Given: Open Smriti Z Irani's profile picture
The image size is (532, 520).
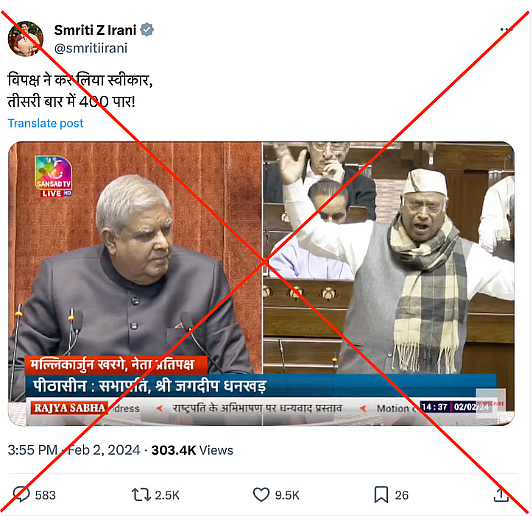Looking at the screenshot, I should click(x=25, y=39).
